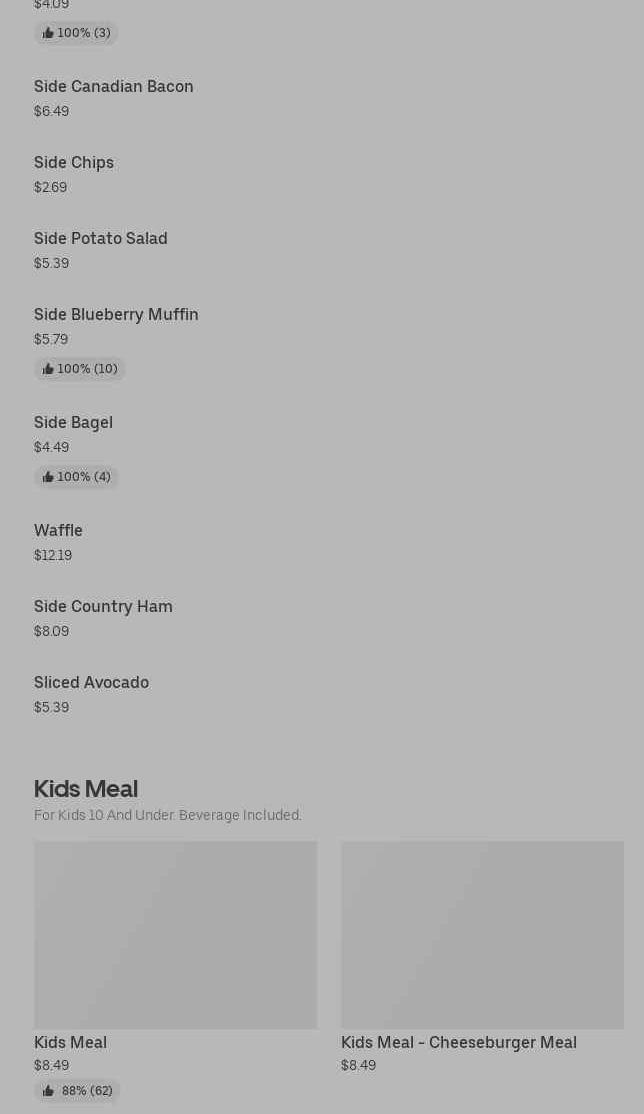Screen dimensions: 644x1114
Task: Click the 100% (4) rating badge
Action: [76, 477]
